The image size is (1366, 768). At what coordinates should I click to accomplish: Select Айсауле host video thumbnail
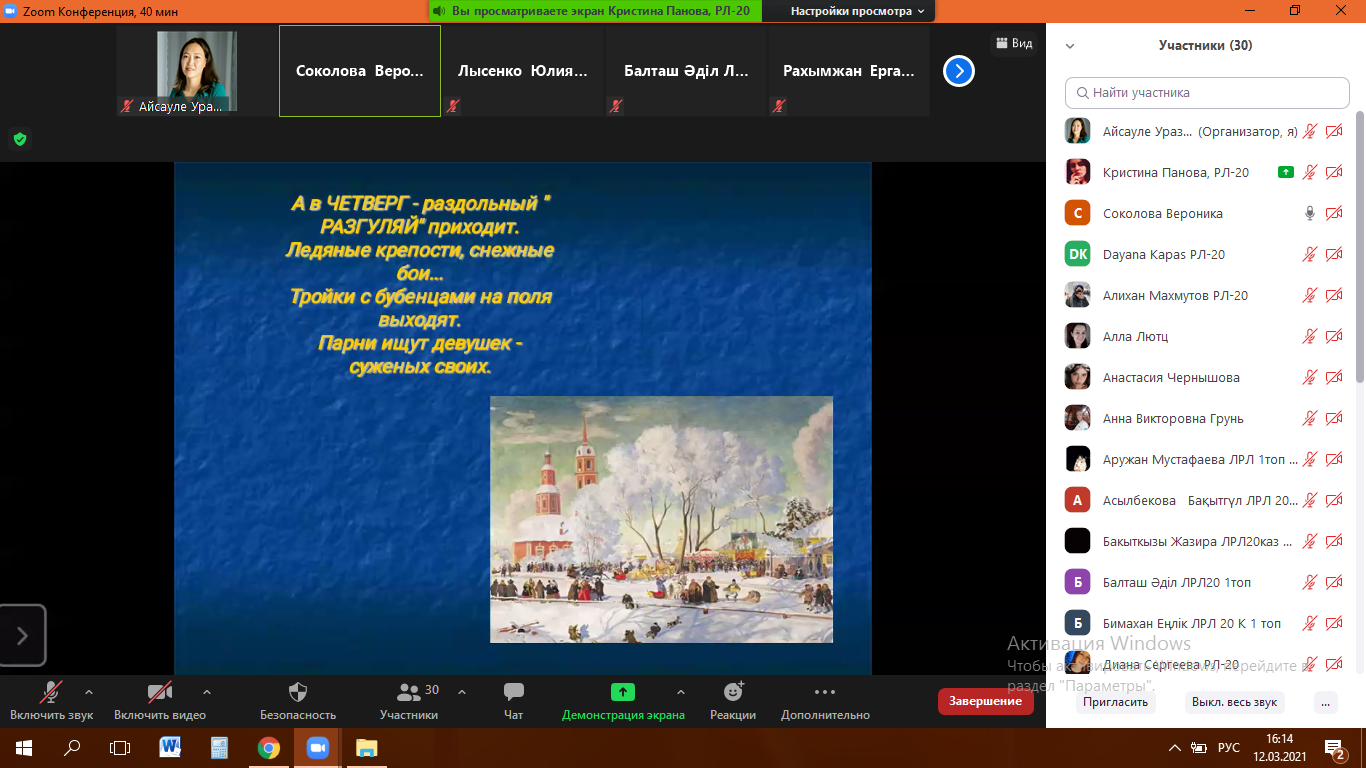[x=197, y=71]
